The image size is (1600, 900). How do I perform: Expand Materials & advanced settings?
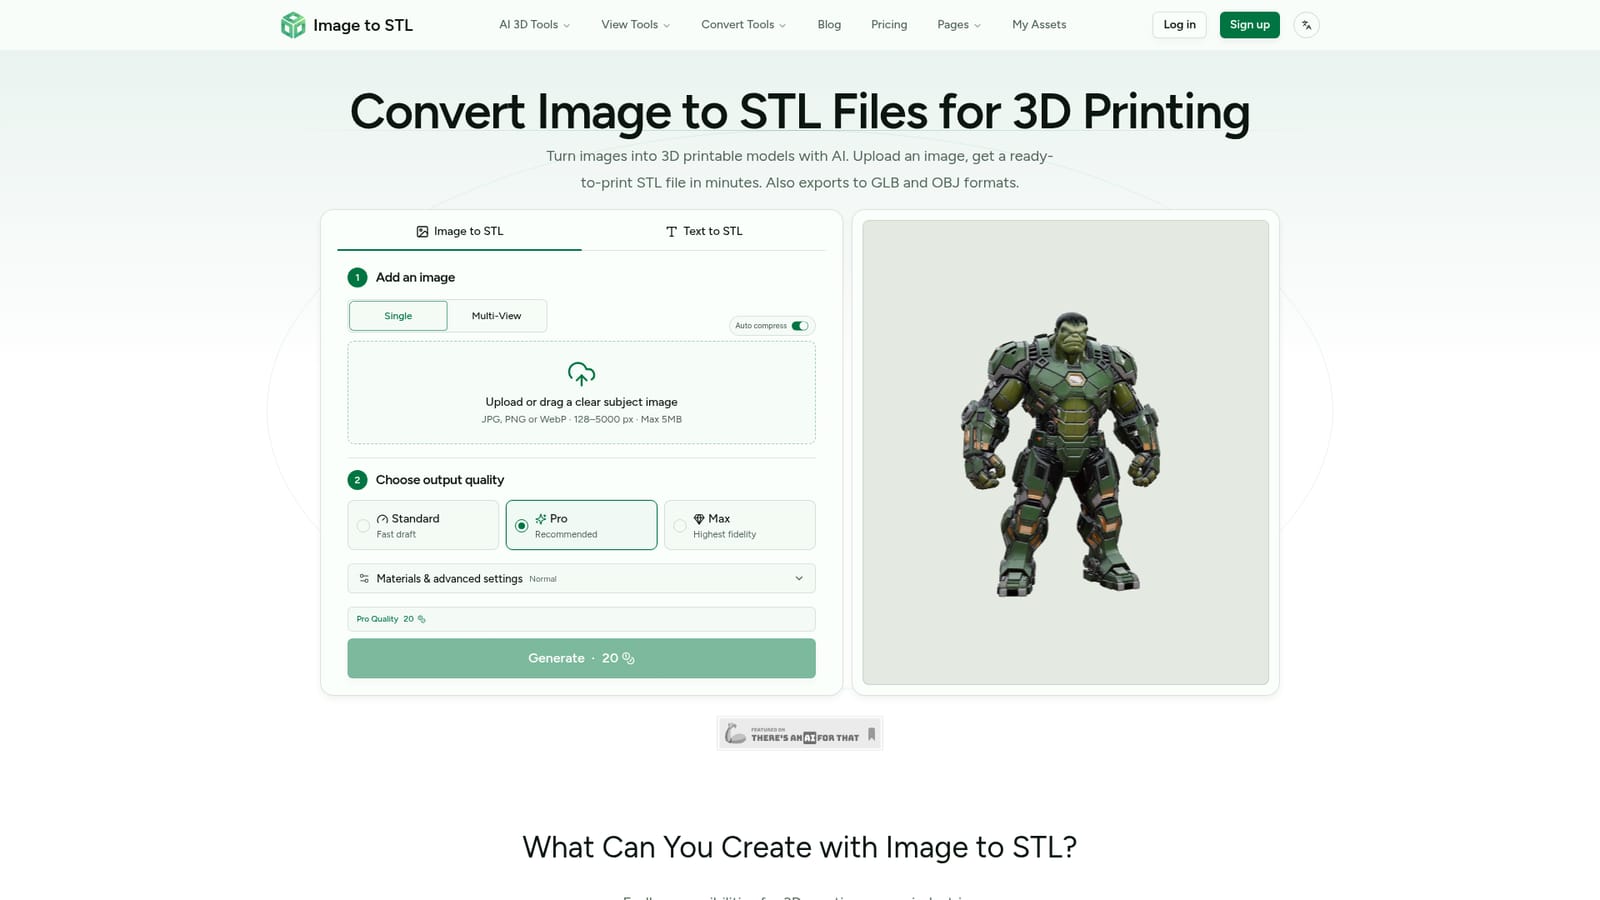pos(581,579)
